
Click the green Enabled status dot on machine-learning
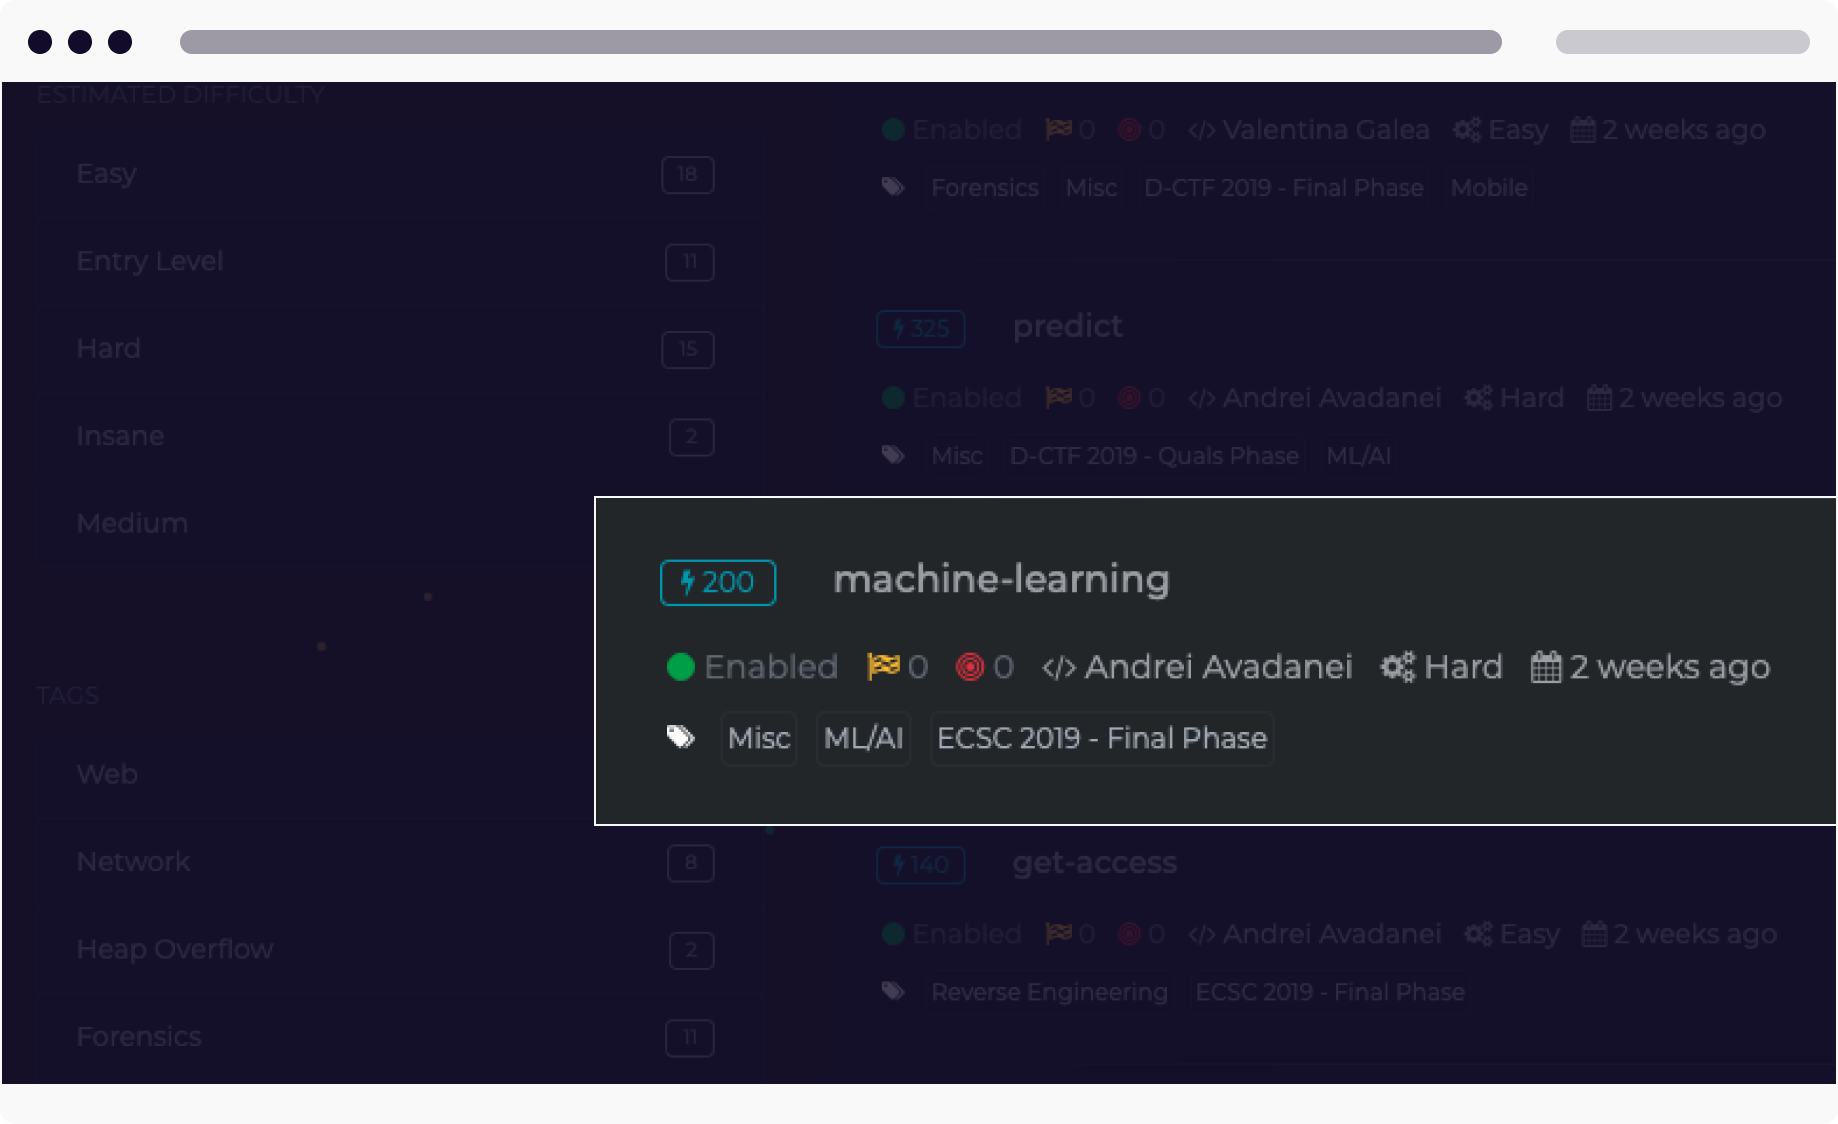pyautogui.click(x=681, y=667)
